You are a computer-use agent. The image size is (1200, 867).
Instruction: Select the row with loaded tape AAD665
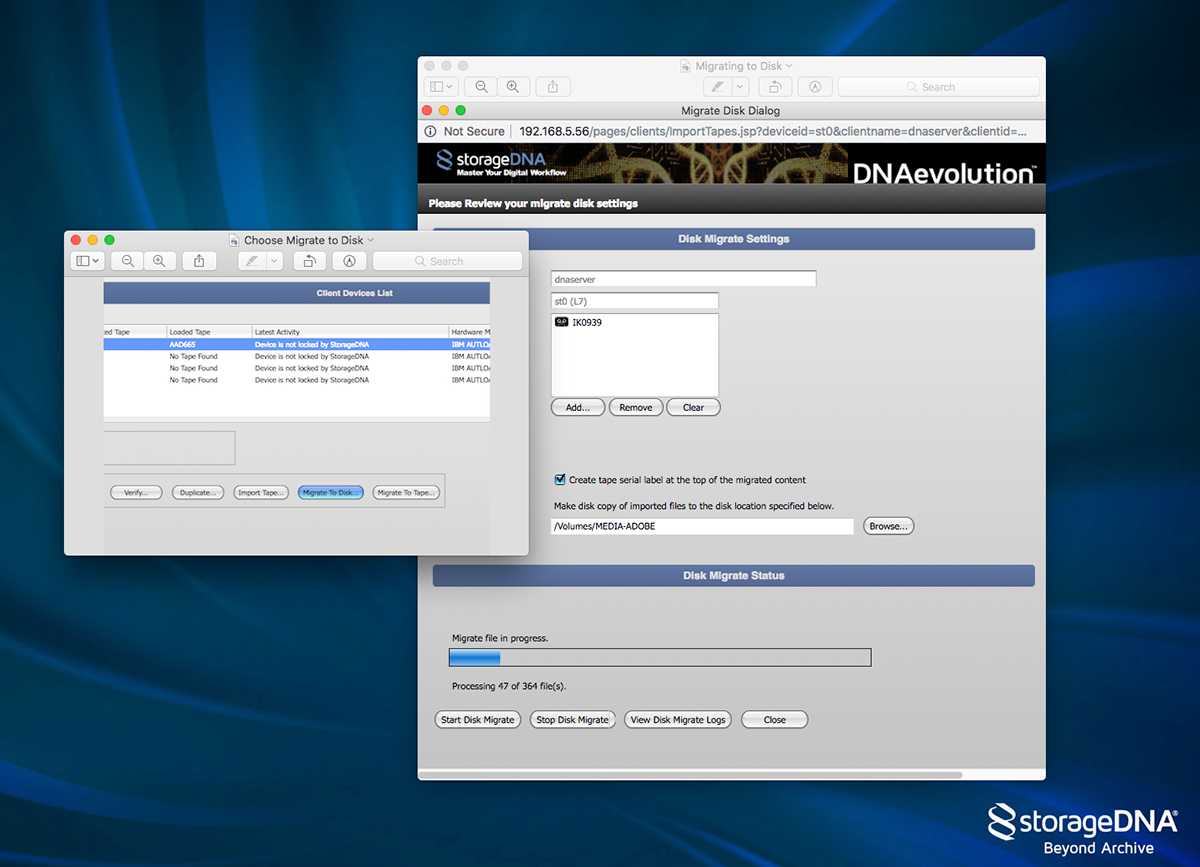click(x=296, y=344)
